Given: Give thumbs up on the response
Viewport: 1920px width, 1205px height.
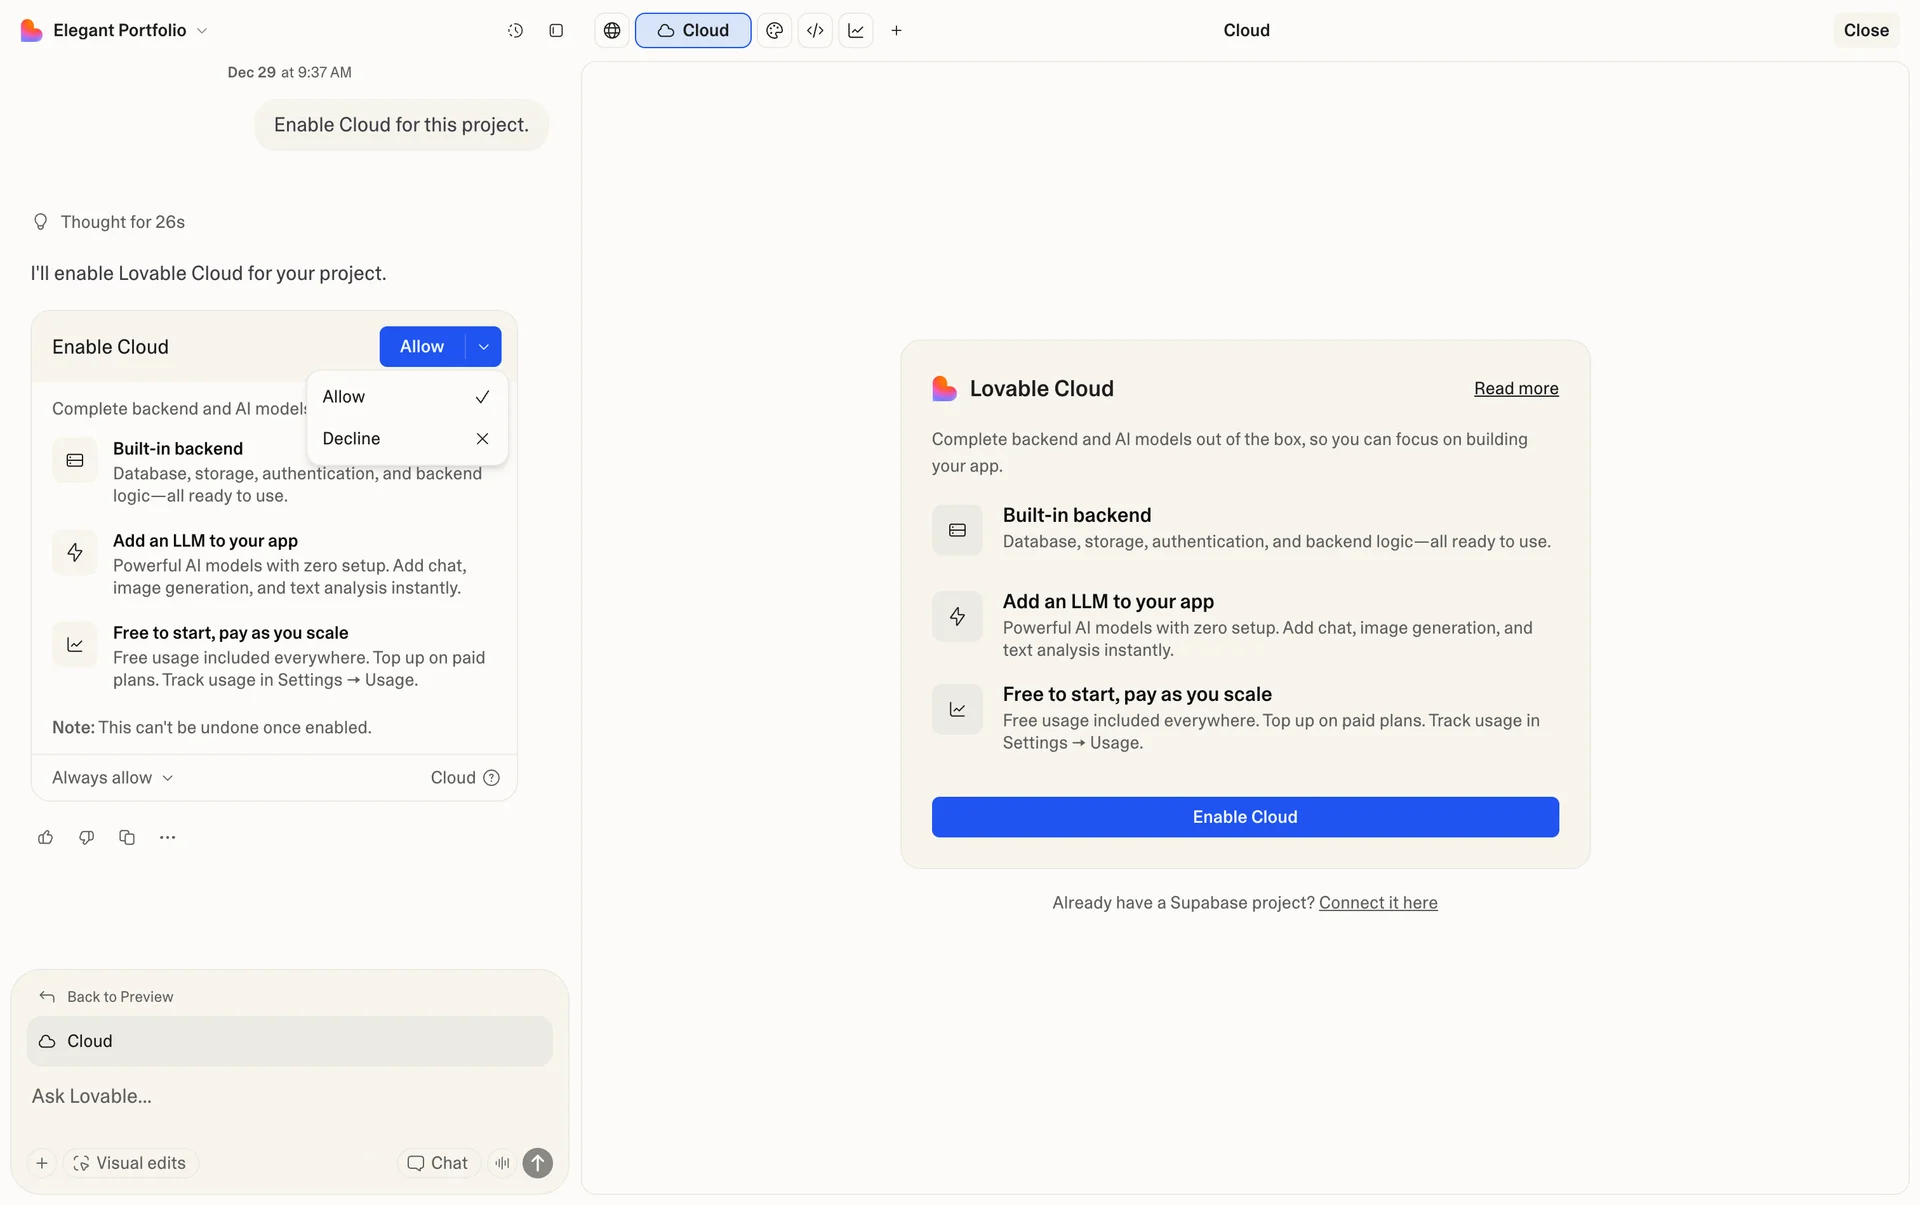Looking at the screenshot, I should click(45, 837).
